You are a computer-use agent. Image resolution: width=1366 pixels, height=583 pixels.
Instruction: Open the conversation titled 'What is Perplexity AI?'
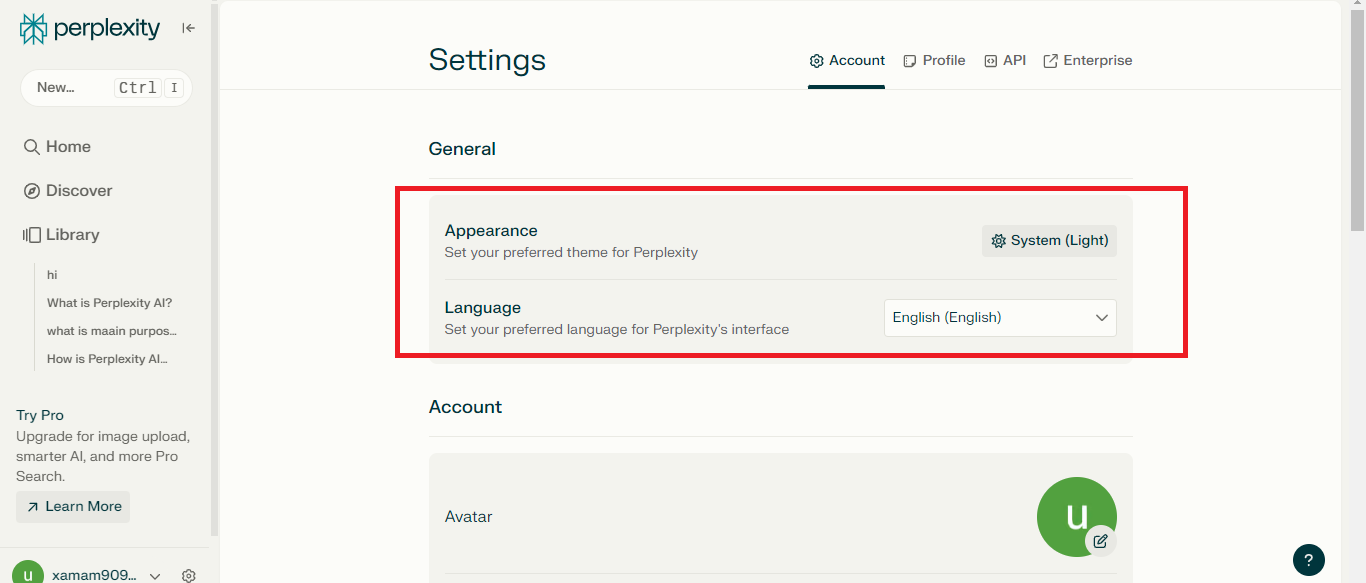point(109,302)
